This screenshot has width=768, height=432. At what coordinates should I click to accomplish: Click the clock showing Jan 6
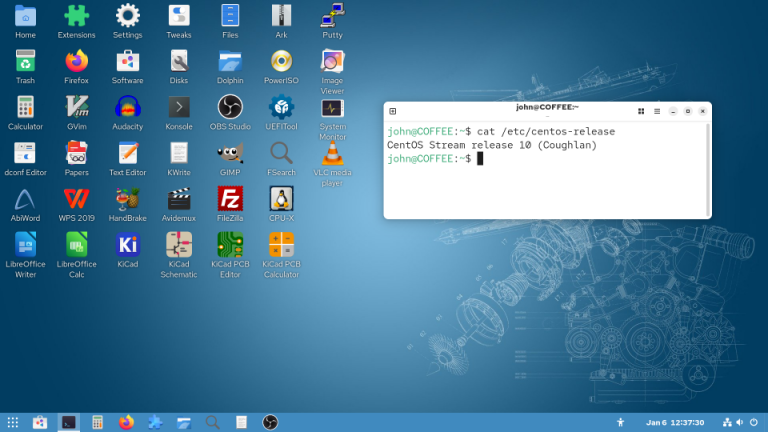pos(668,422)
